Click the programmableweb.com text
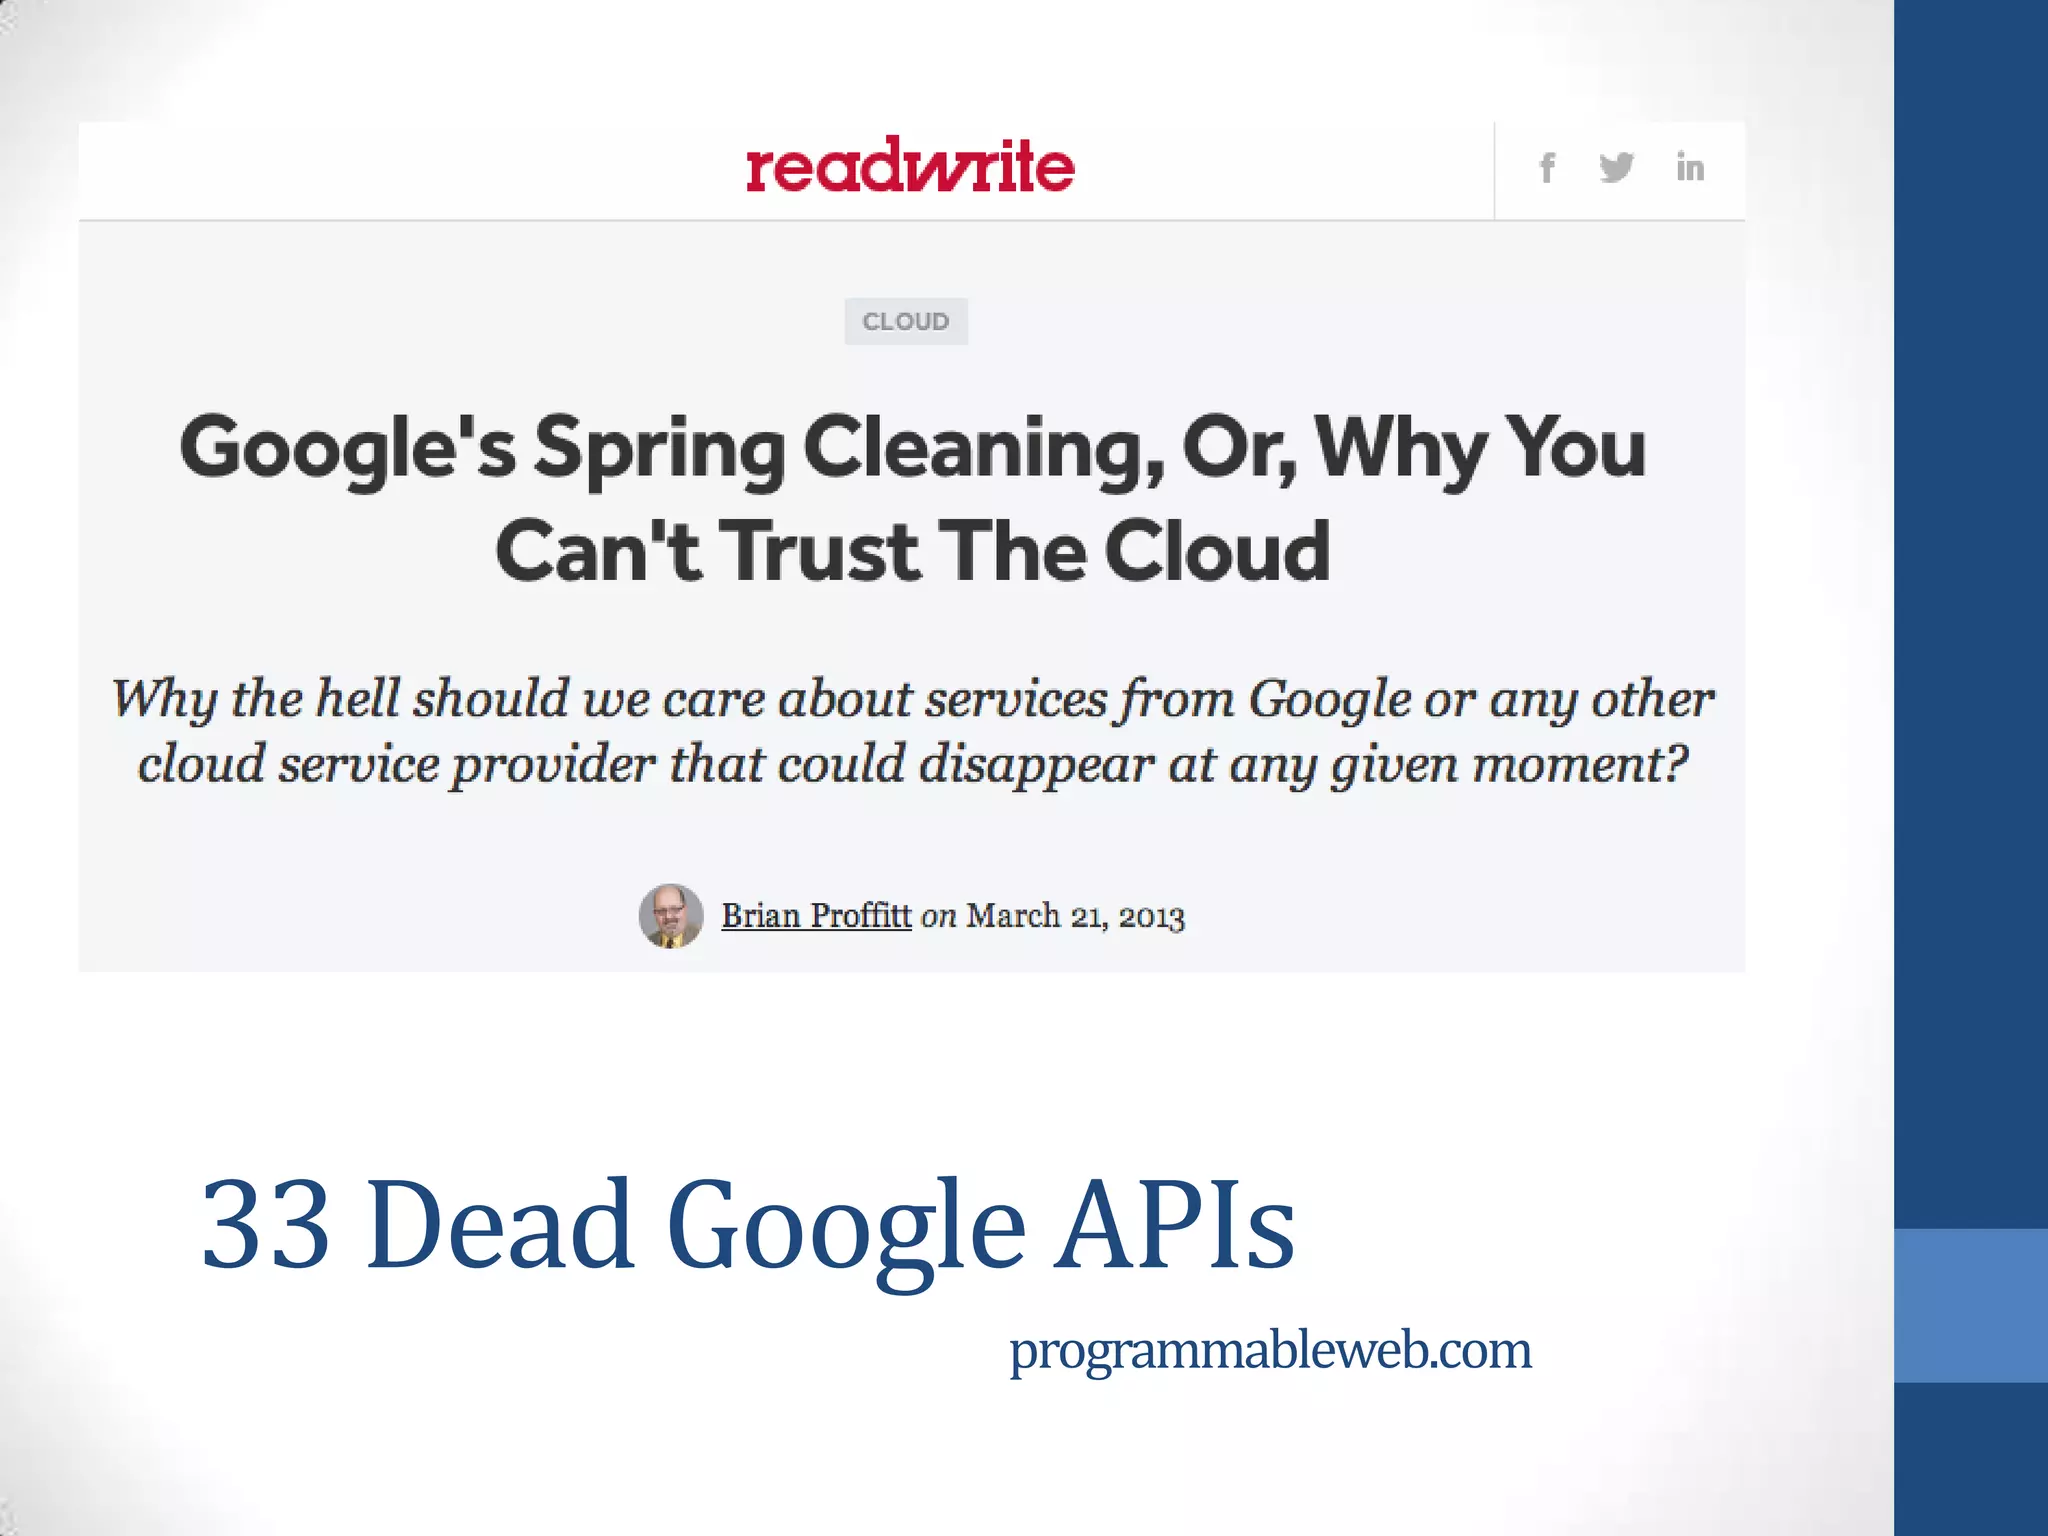Screen dimensions: 2048x1536 pyautogui.click(x=1270, y=1351)
